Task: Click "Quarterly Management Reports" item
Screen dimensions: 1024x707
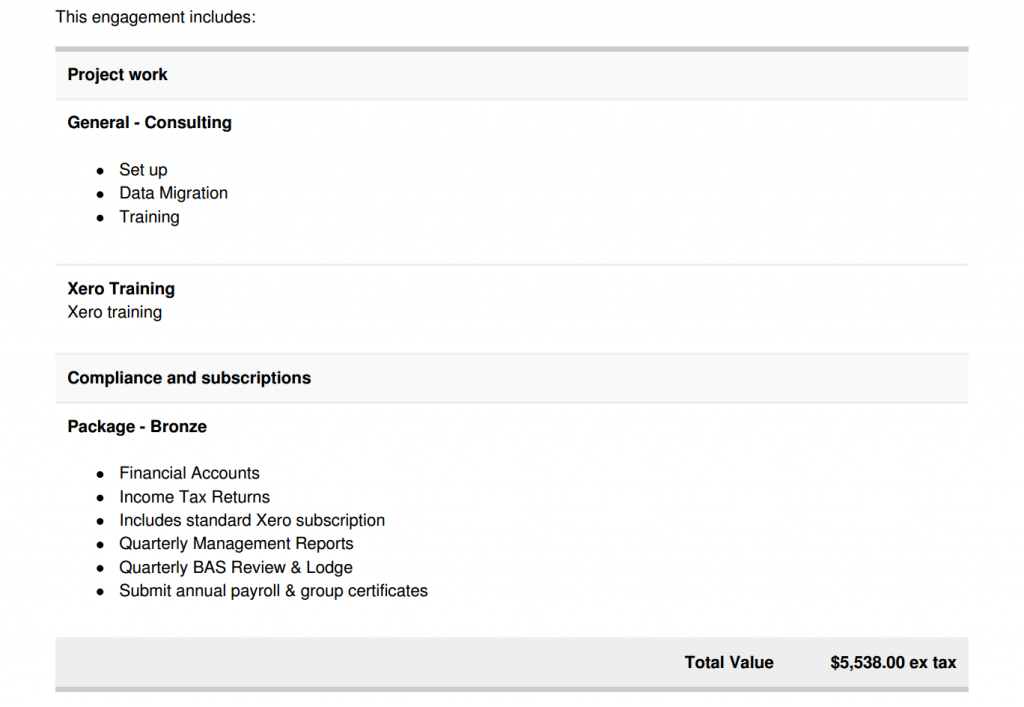Action: [x=236, y=544]
